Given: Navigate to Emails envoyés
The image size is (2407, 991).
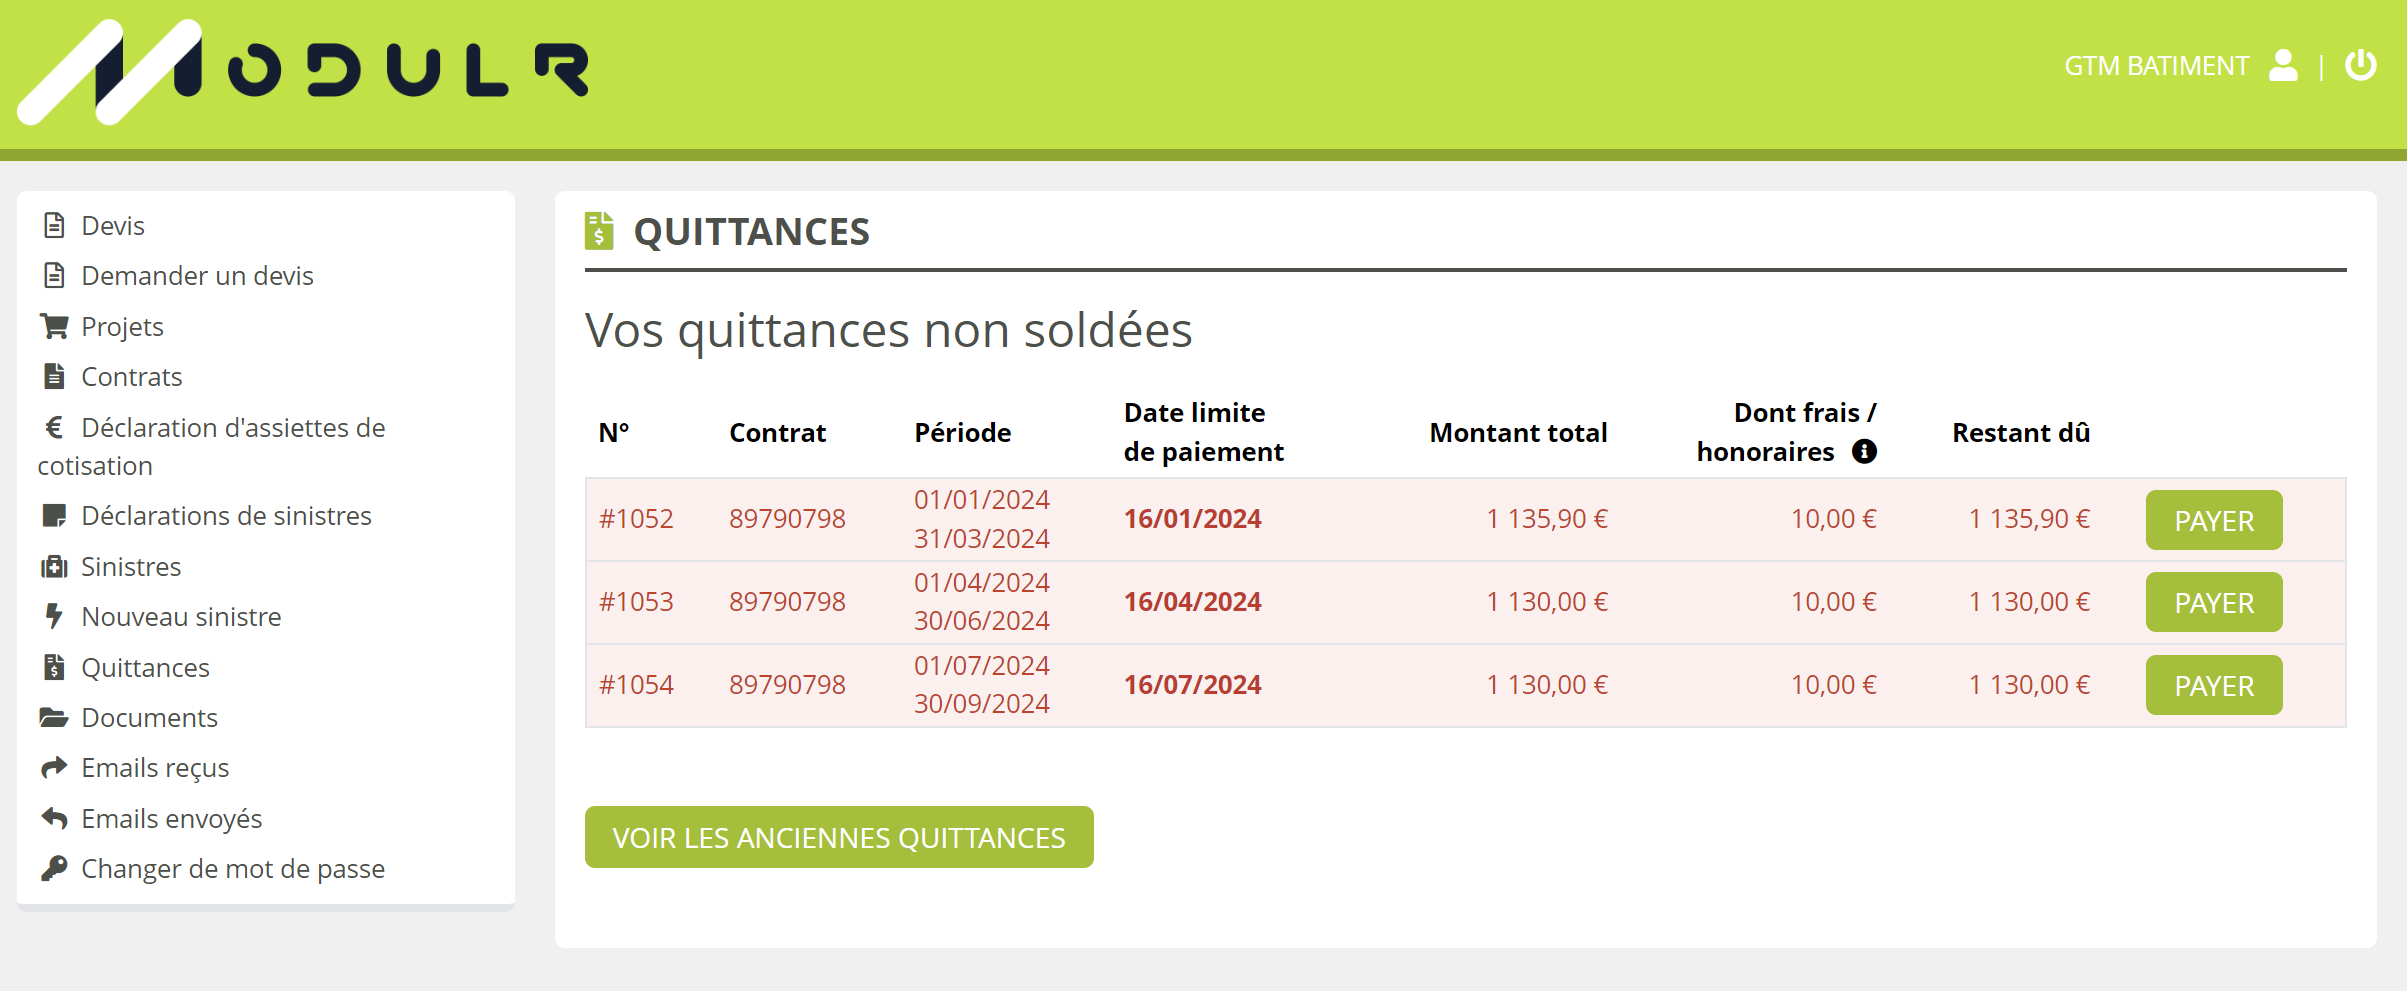Looking at the screenshot, I should click(171, 819).
